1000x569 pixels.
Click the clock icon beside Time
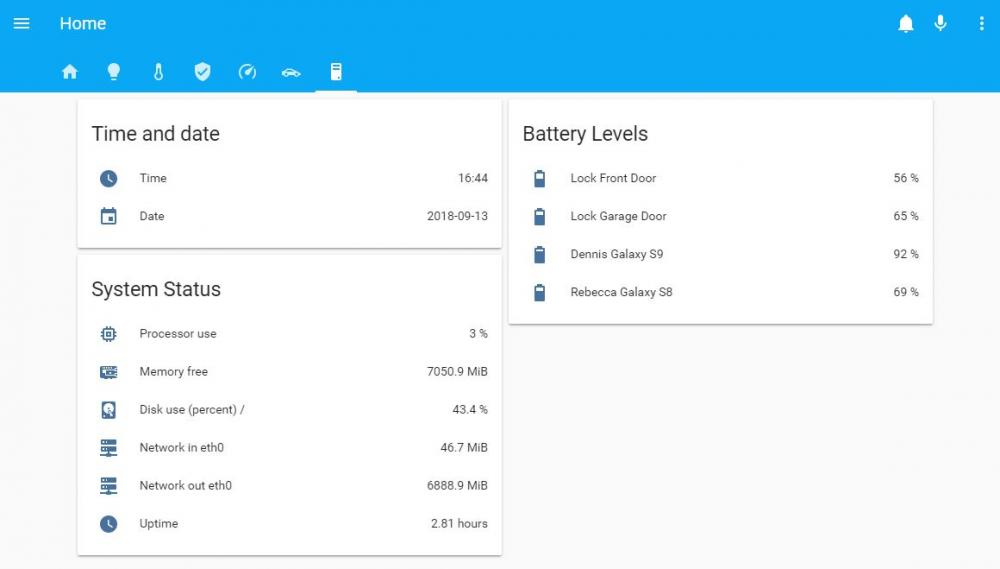(109, 178)
